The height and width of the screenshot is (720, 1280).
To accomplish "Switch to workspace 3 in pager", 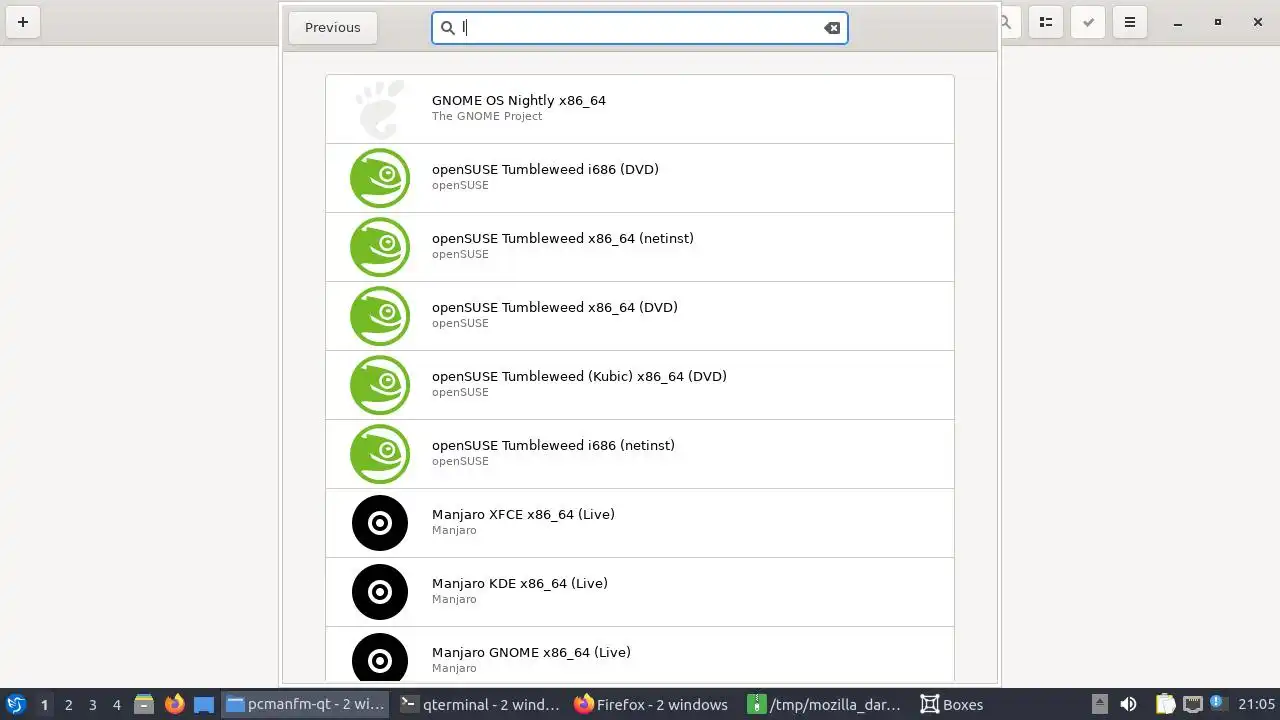I will click(92, 704).
